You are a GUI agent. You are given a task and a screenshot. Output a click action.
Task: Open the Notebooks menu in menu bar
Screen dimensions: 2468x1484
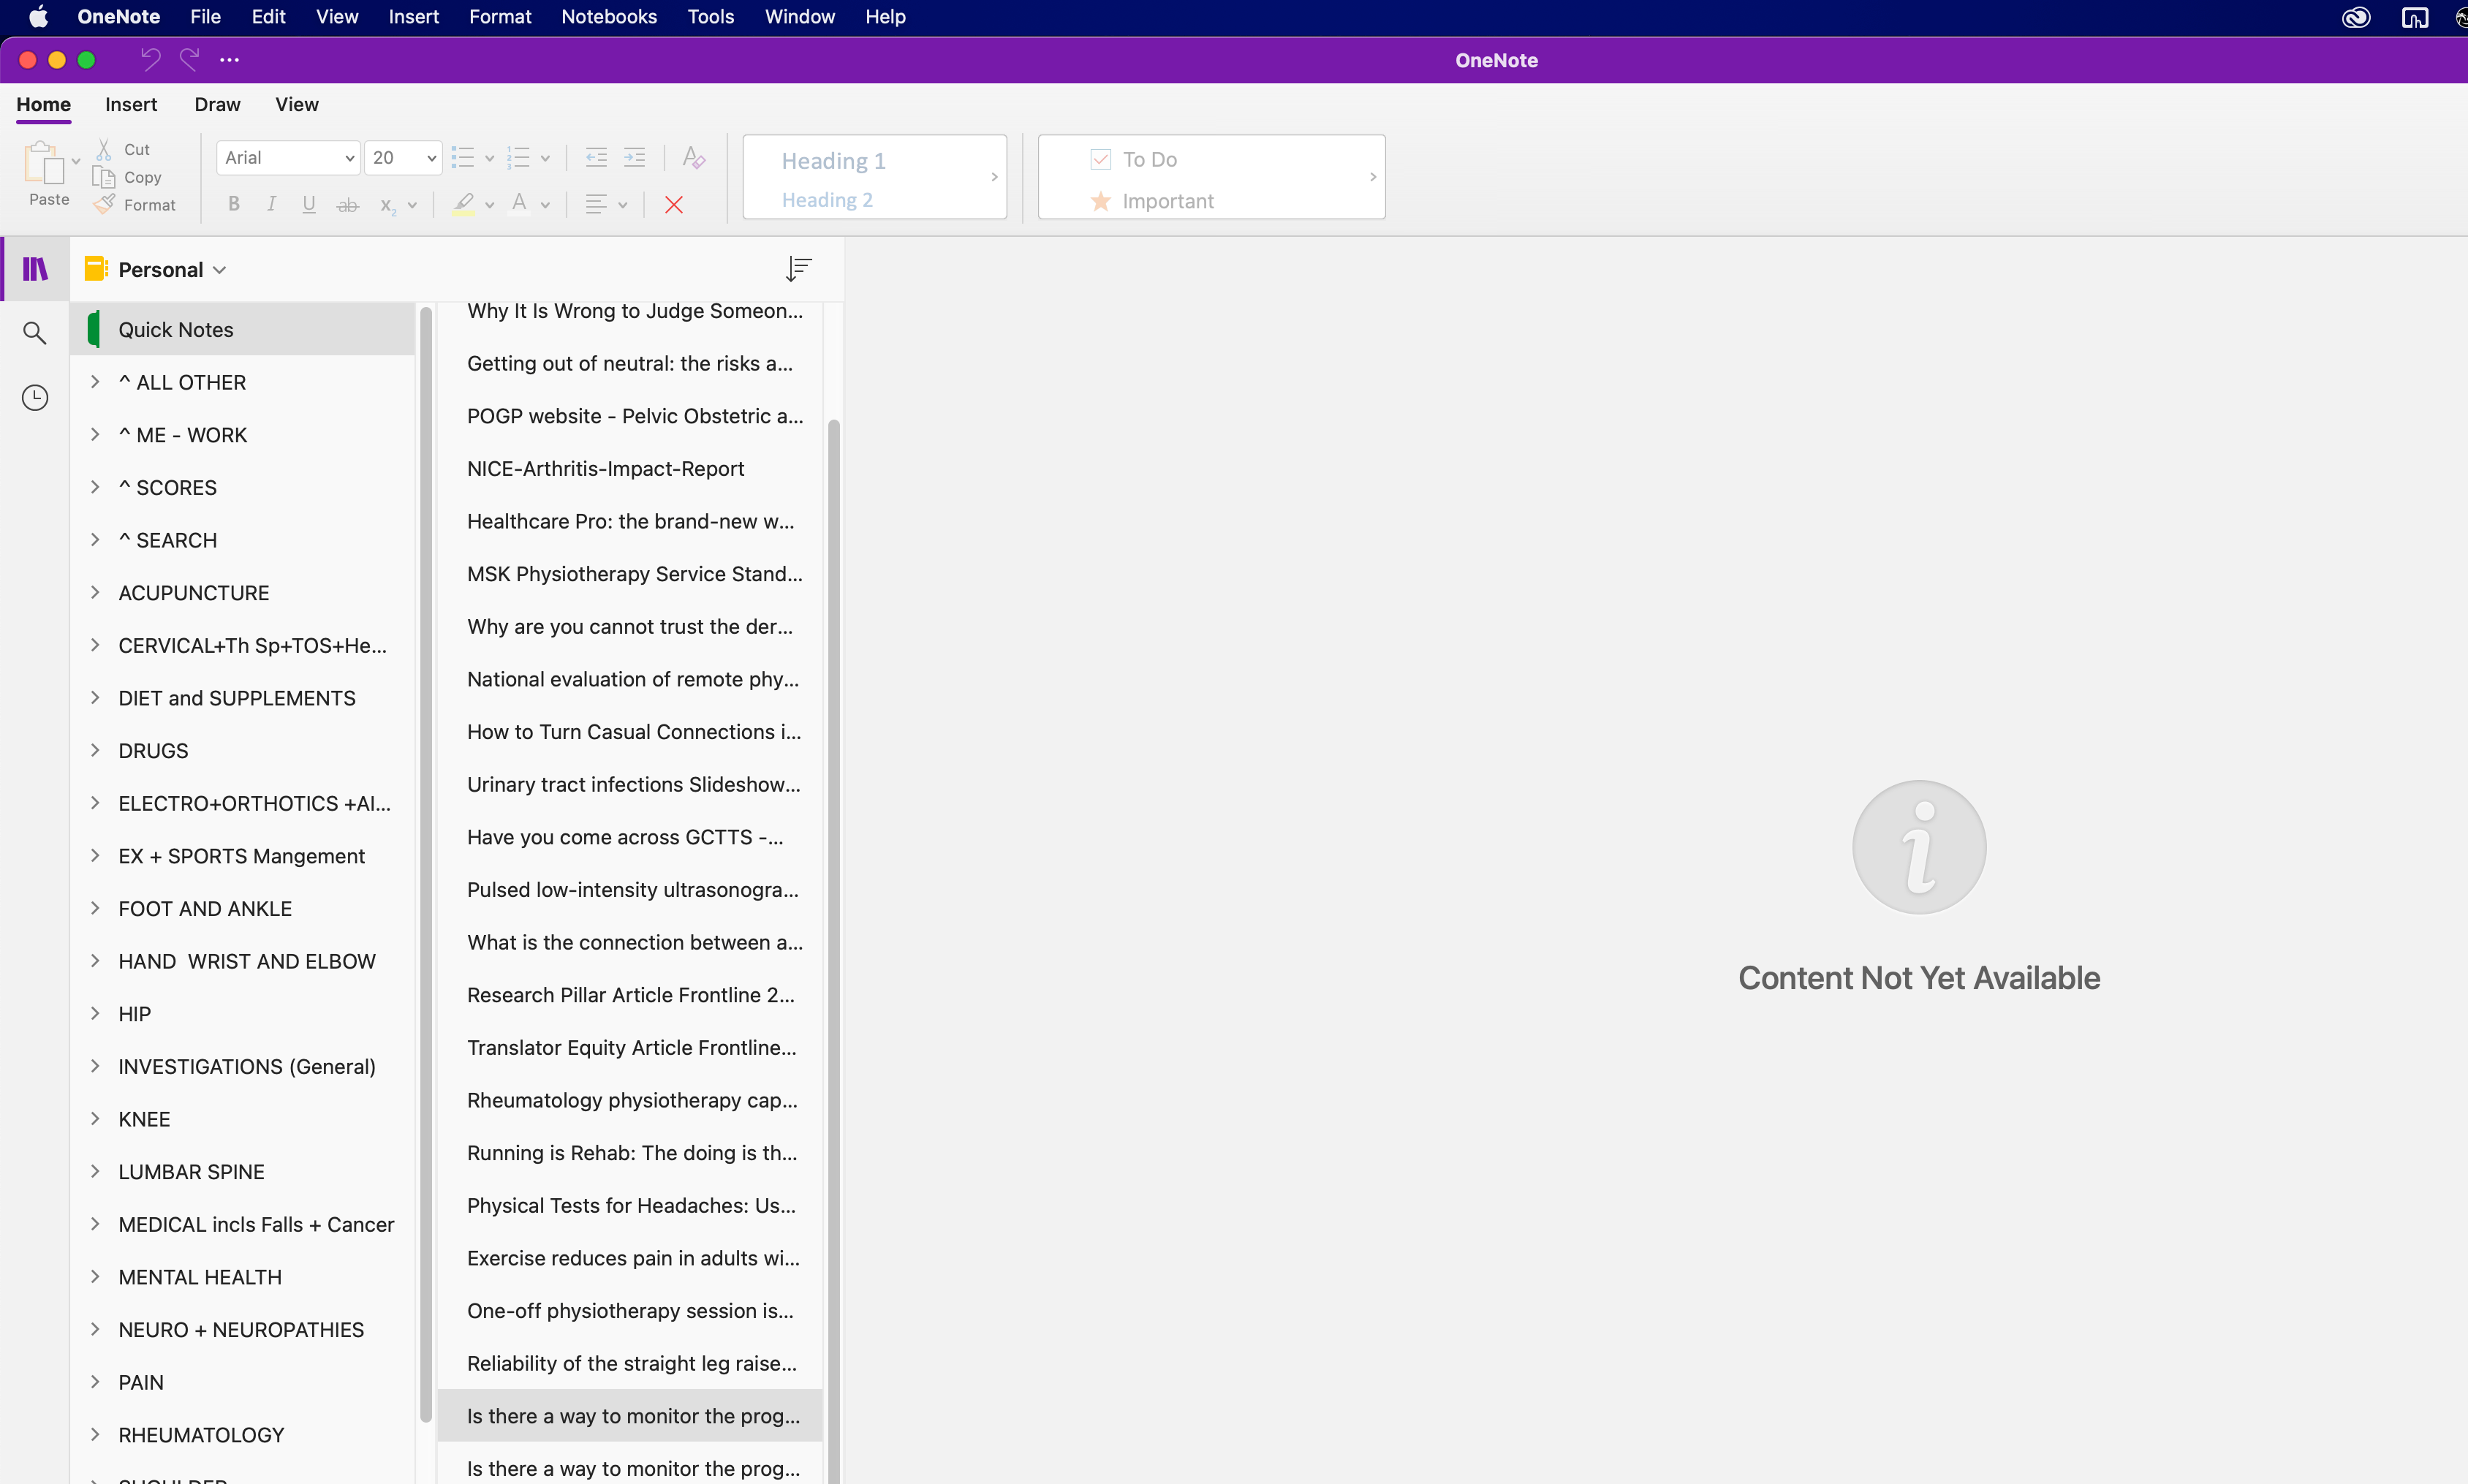609,17
